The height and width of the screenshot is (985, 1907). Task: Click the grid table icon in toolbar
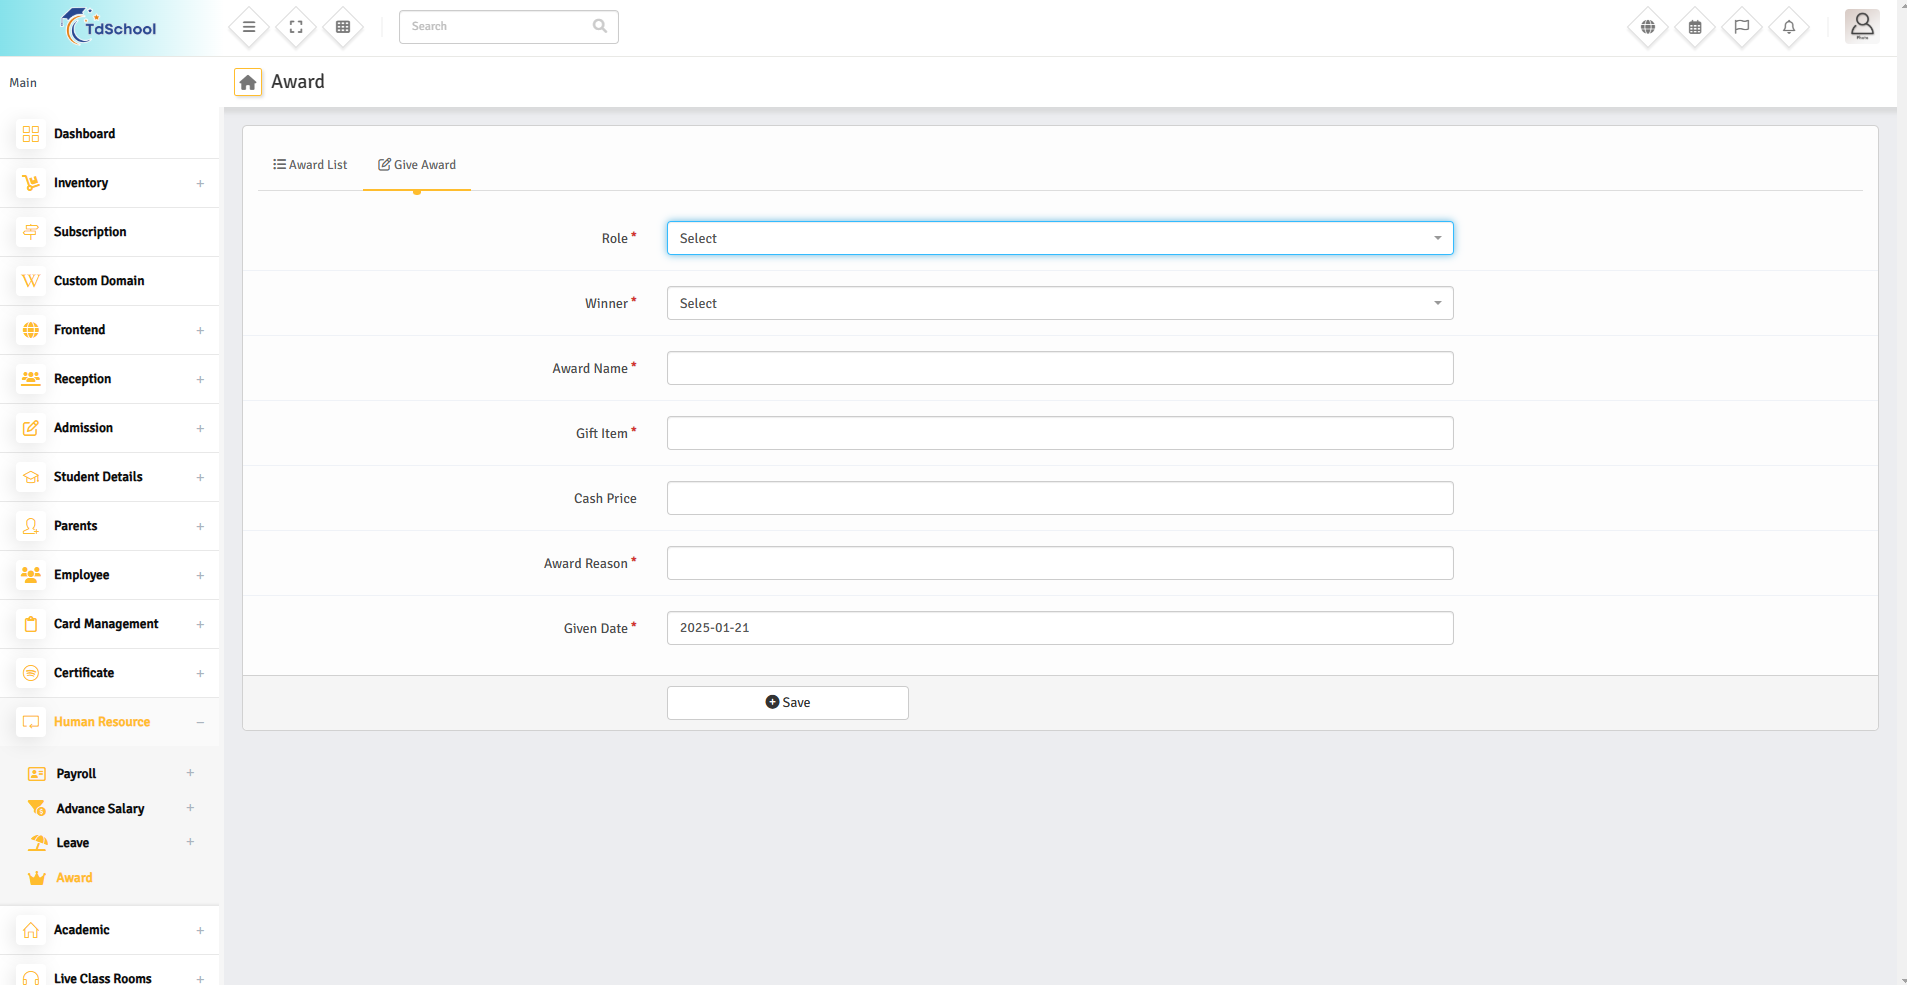[343, 27]
